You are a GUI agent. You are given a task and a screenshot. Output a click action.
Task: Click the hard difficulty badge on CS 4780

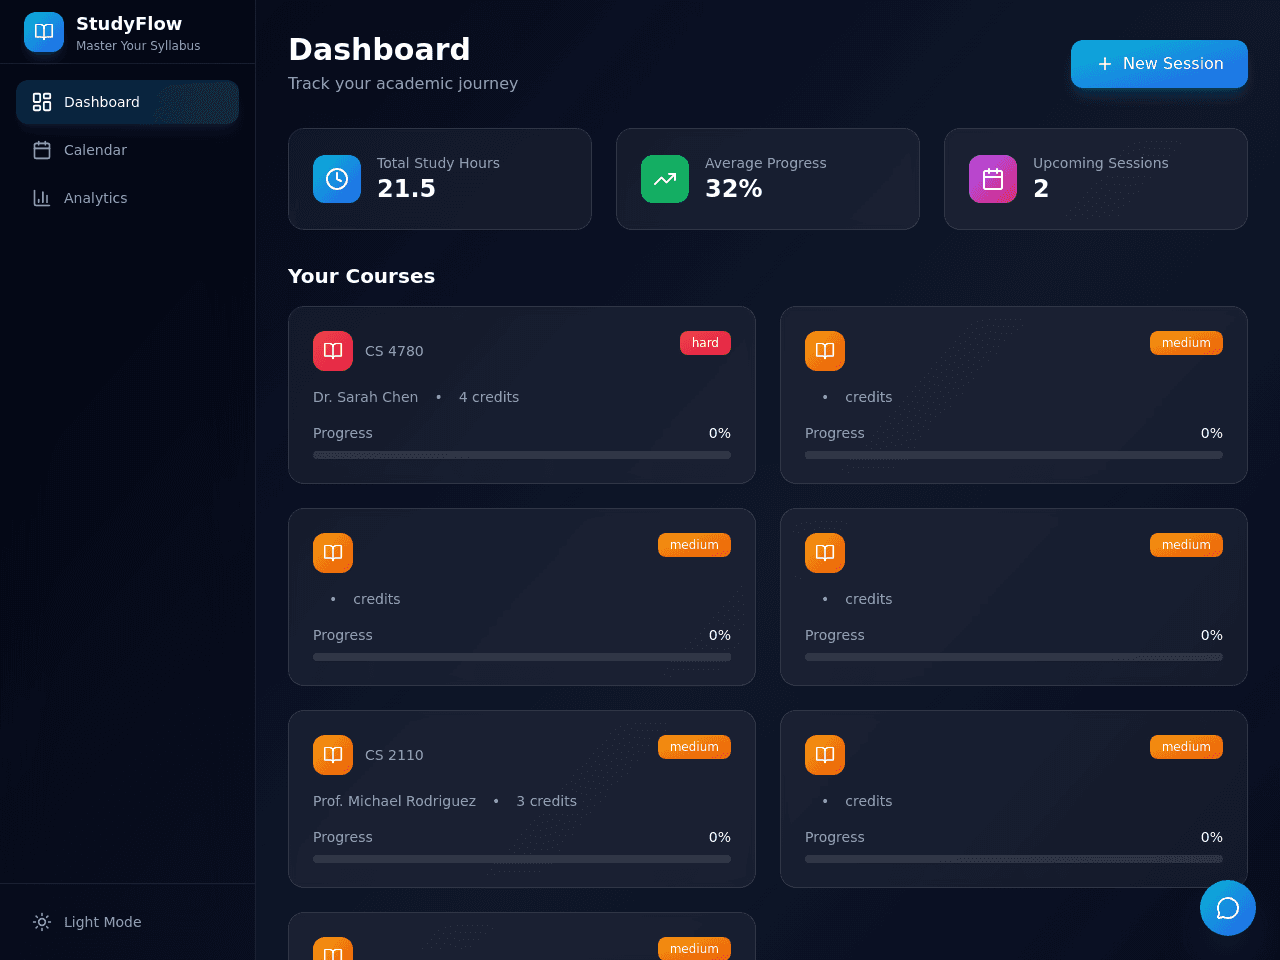[705, 343]
